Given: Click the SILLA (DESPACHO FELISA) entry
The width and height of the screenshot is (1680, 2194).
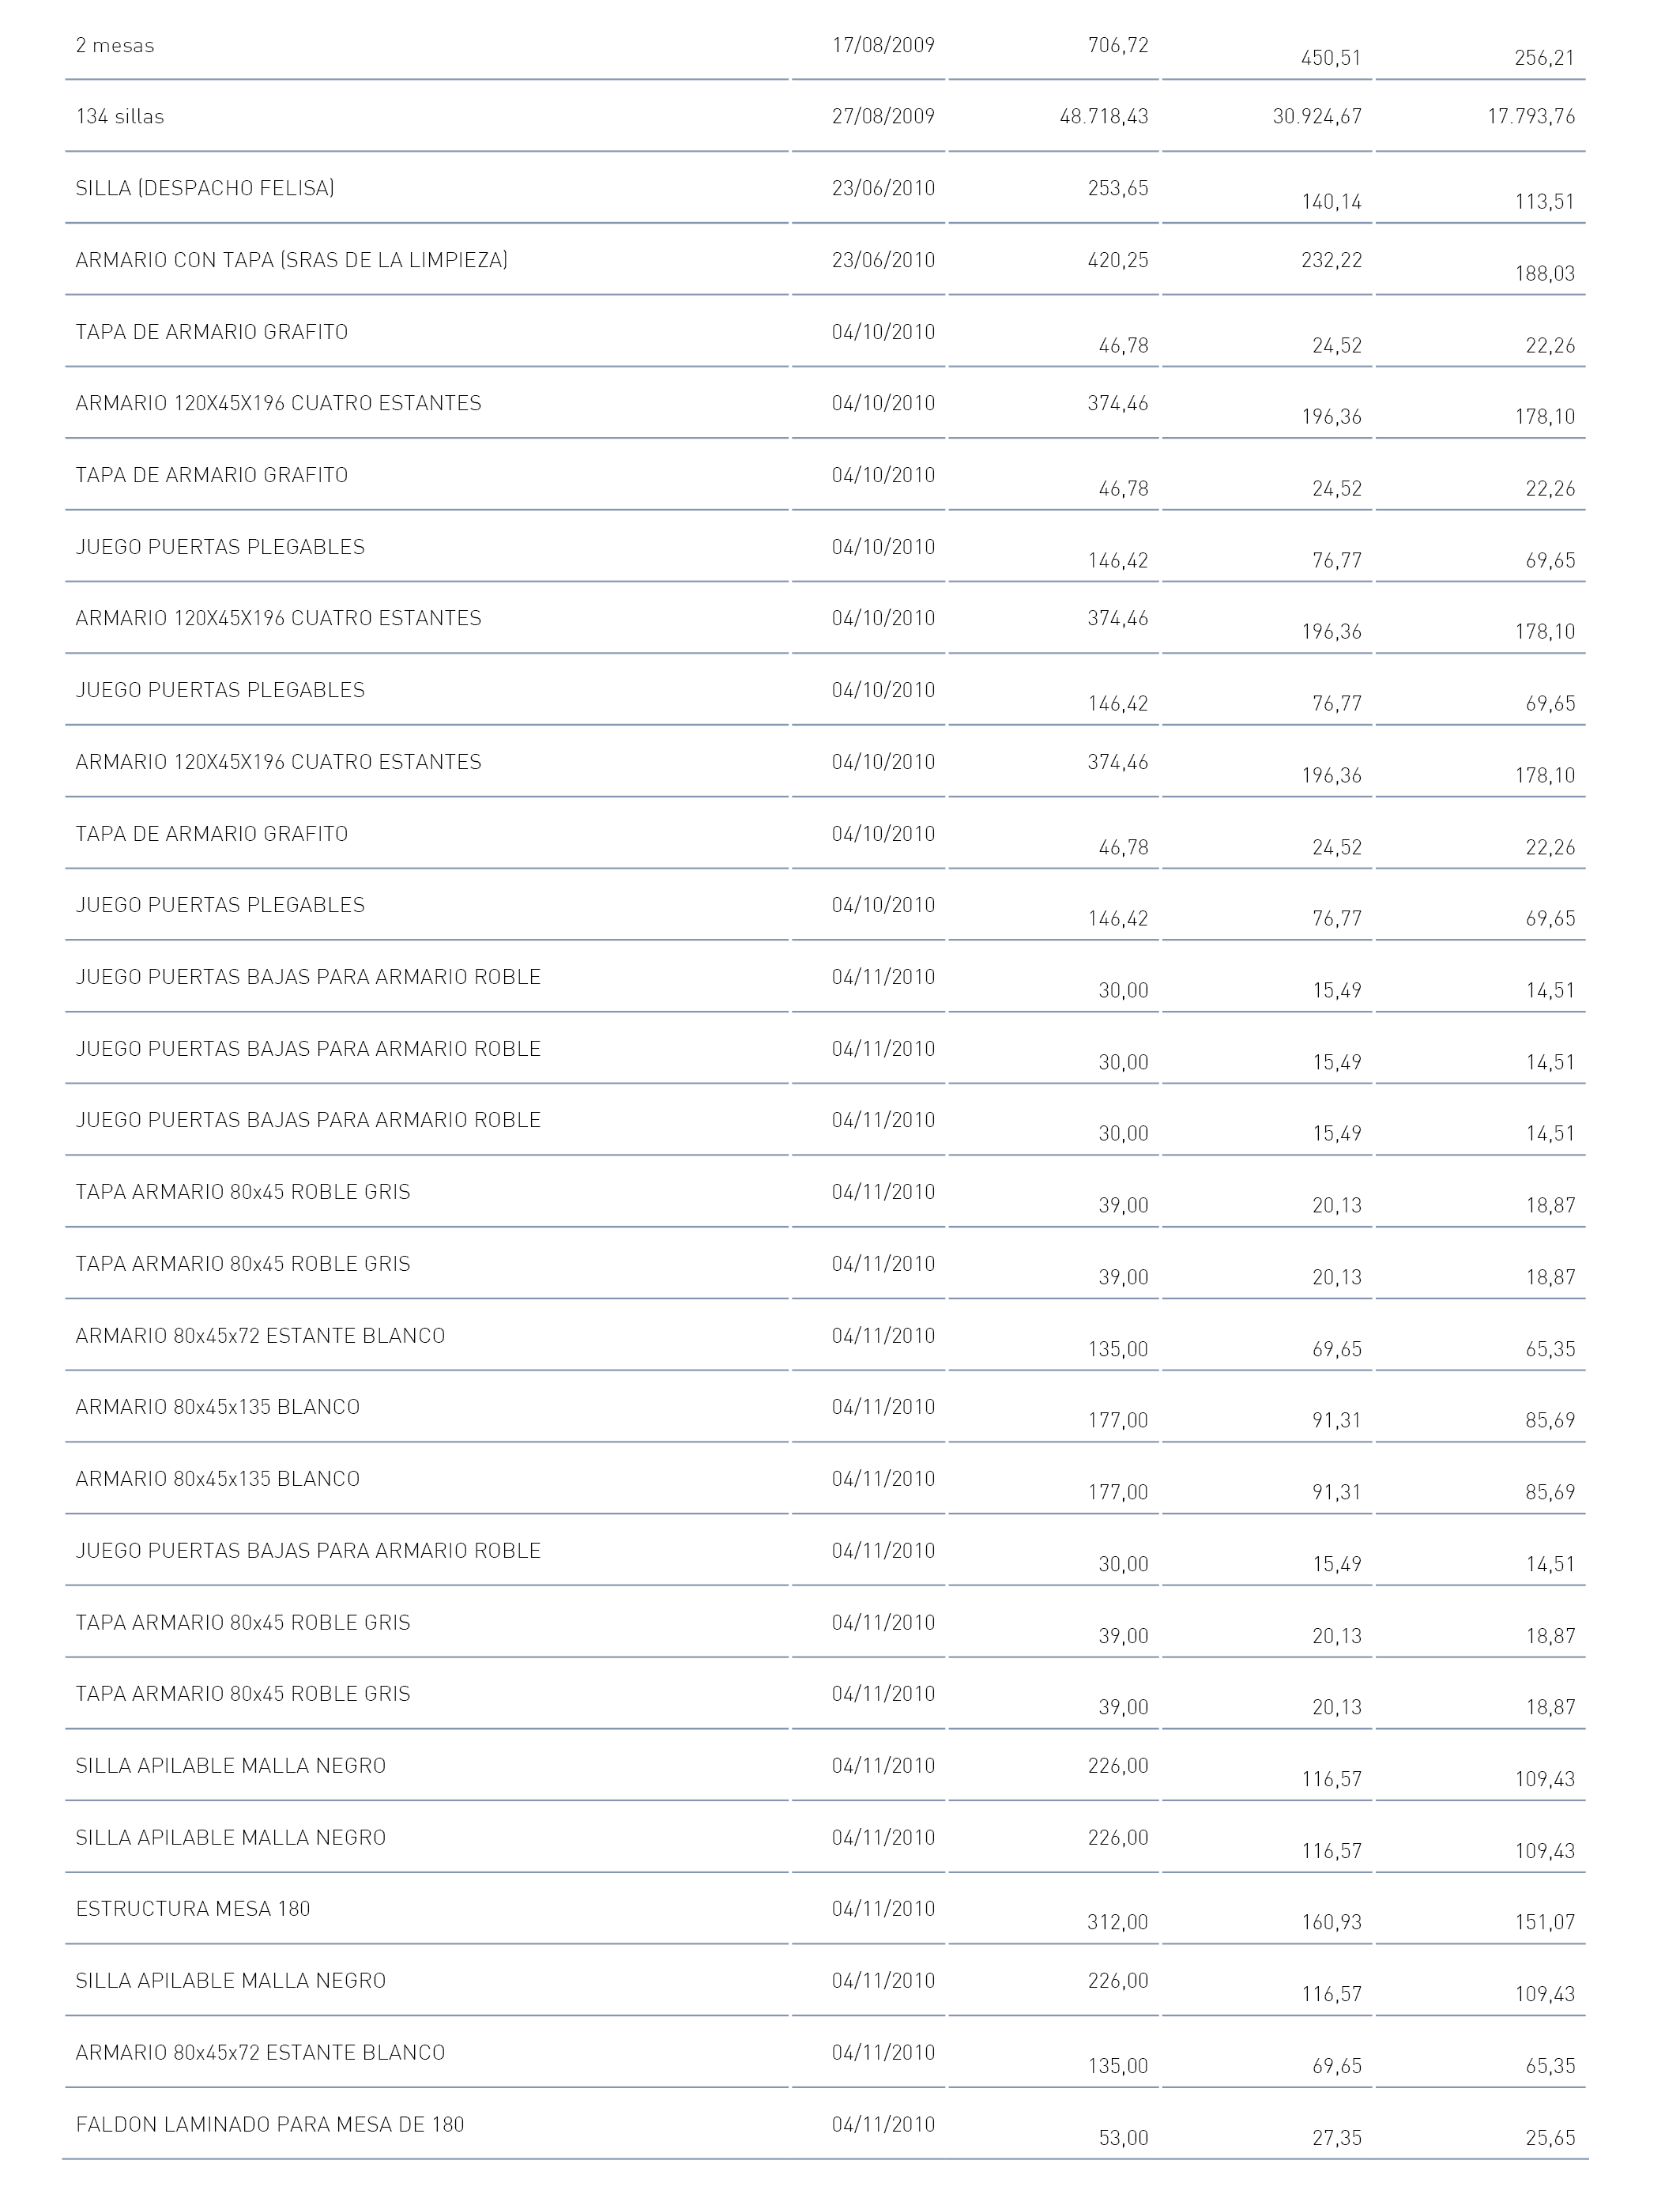Looking at the screenshot, I should pyautogui.click(x=205, y=189).
